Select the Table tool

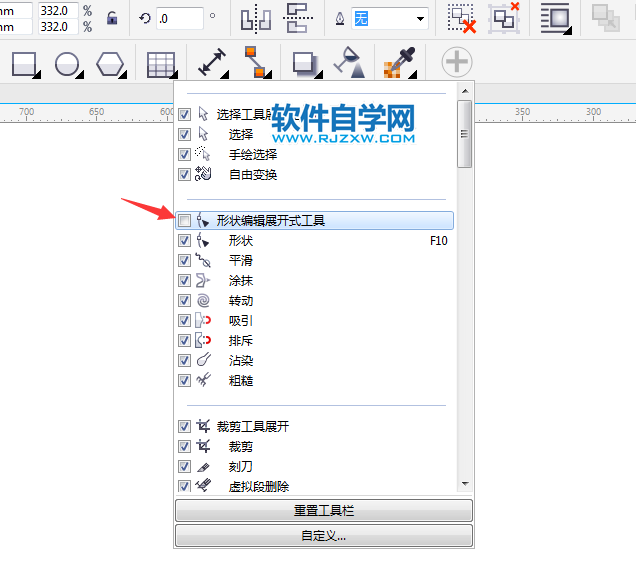[161, 64]
